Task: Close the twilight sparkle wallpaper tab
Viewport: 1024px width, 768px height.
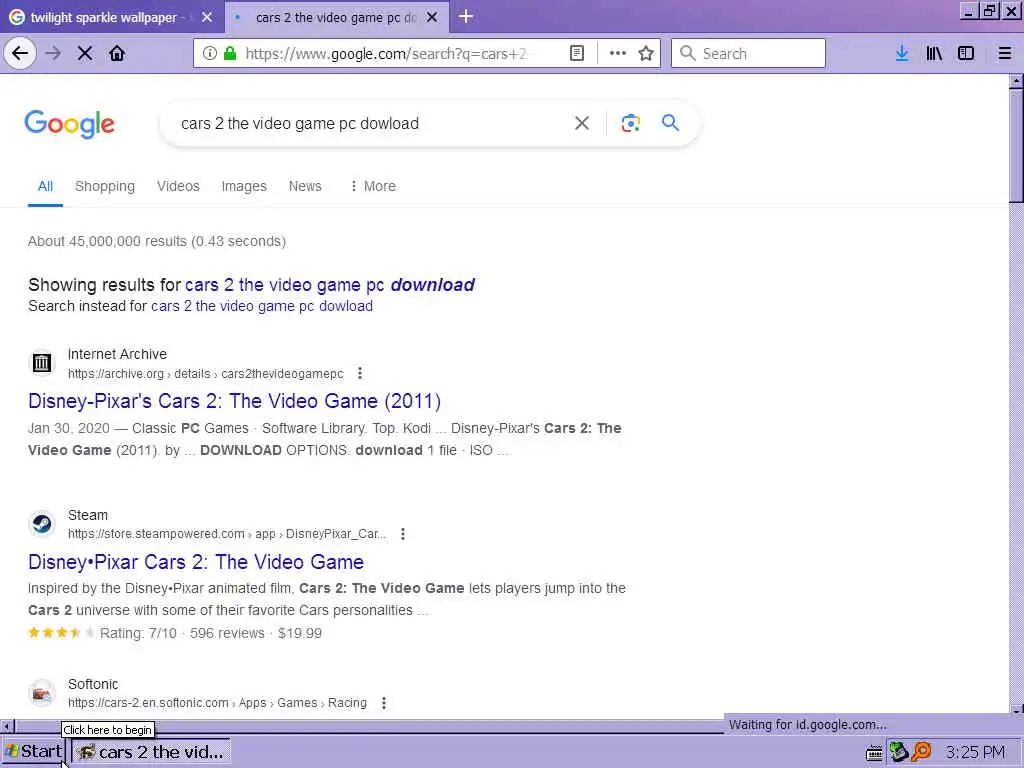Action: click(207, 17)
